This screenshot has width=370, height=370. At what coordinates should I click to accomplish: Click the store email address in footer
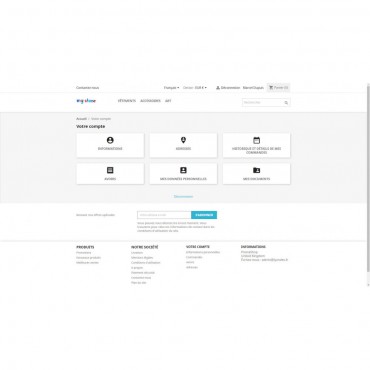[x=275, y=260]
